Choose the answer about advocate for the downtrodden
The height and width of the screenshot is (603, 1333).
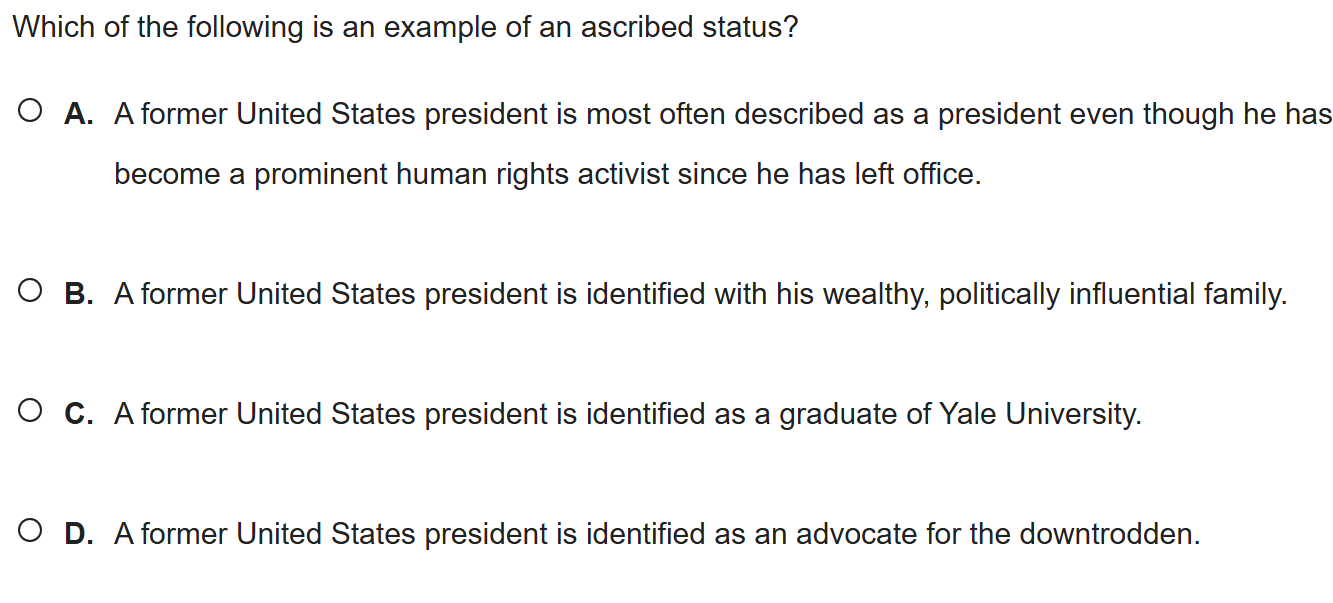coord(656,534)
